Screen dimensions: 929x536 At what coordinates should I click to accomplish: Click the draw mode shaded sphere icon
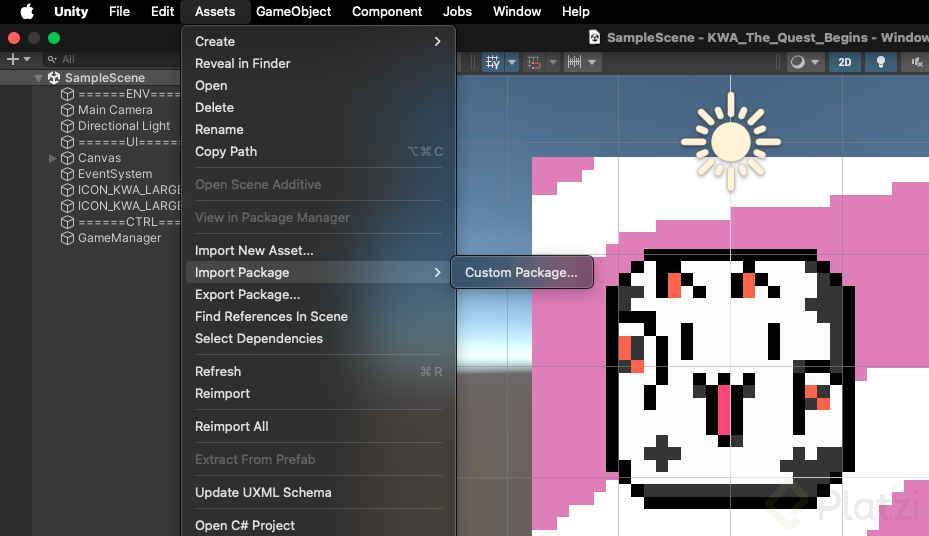798,62
